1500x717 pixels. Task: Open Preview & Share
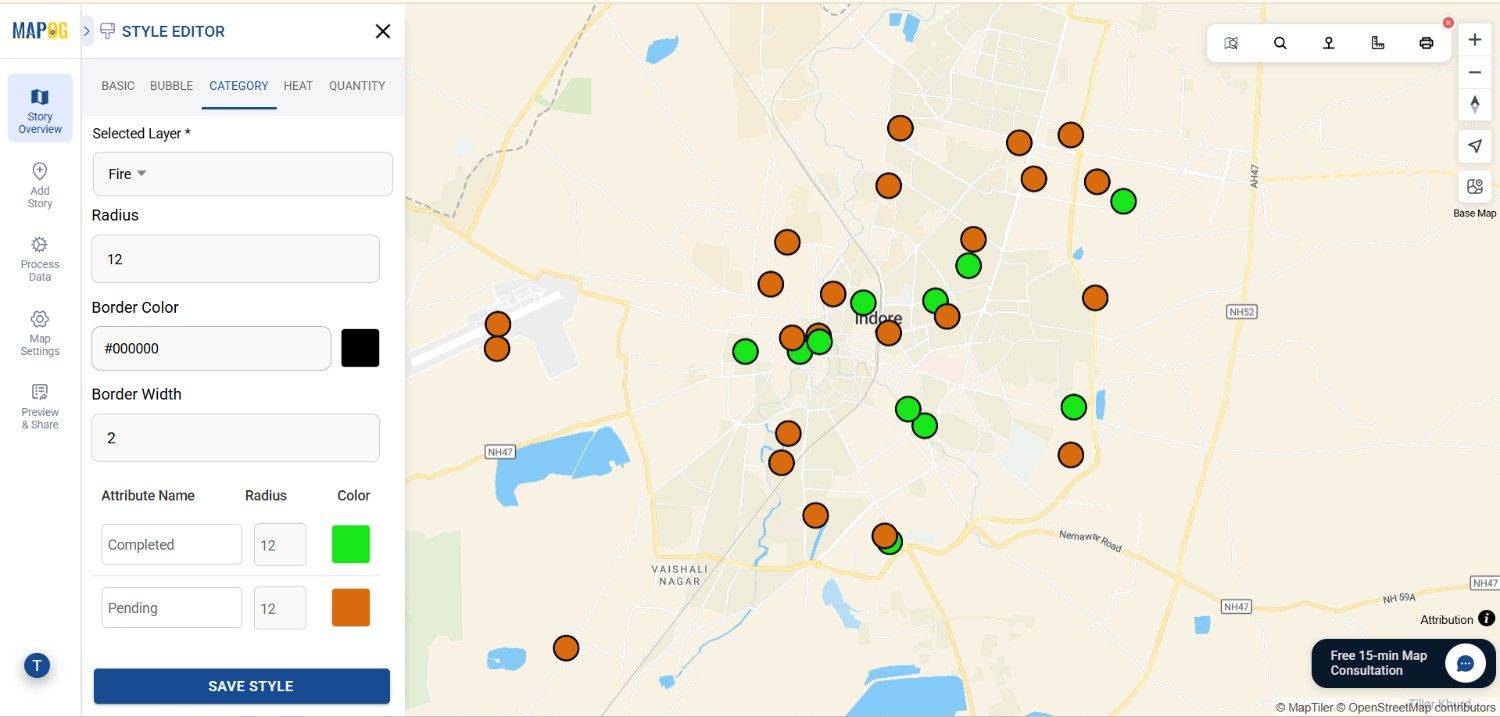pyautogui.click(x=40, y=404)
